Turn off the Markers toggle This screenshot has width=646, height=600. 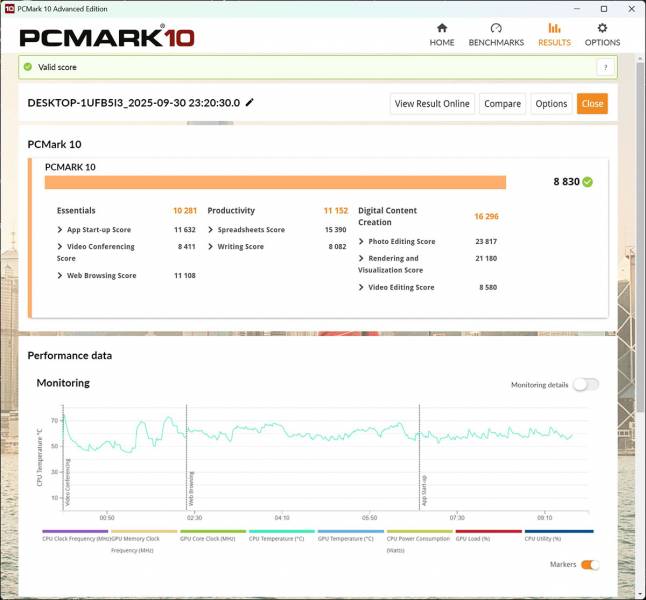click(590, 565)
